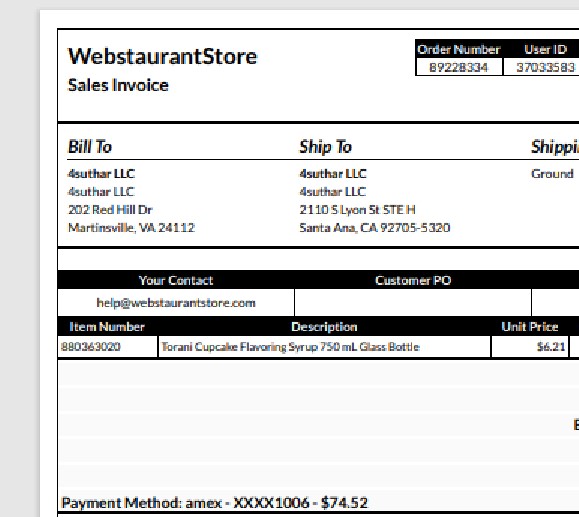Viewport: 579px width, 517px height.
Task: Select user ID value 37033583
Action: tap(545, 67)
